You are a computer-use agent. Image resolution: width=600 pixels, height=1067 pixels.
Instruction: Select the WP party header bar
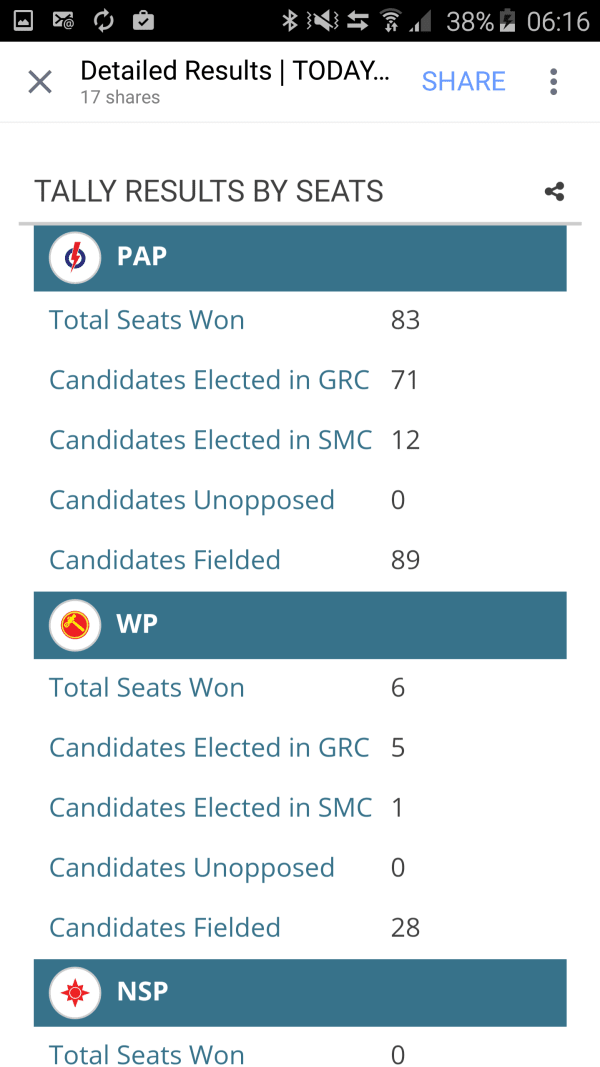(x=300, y=625)
